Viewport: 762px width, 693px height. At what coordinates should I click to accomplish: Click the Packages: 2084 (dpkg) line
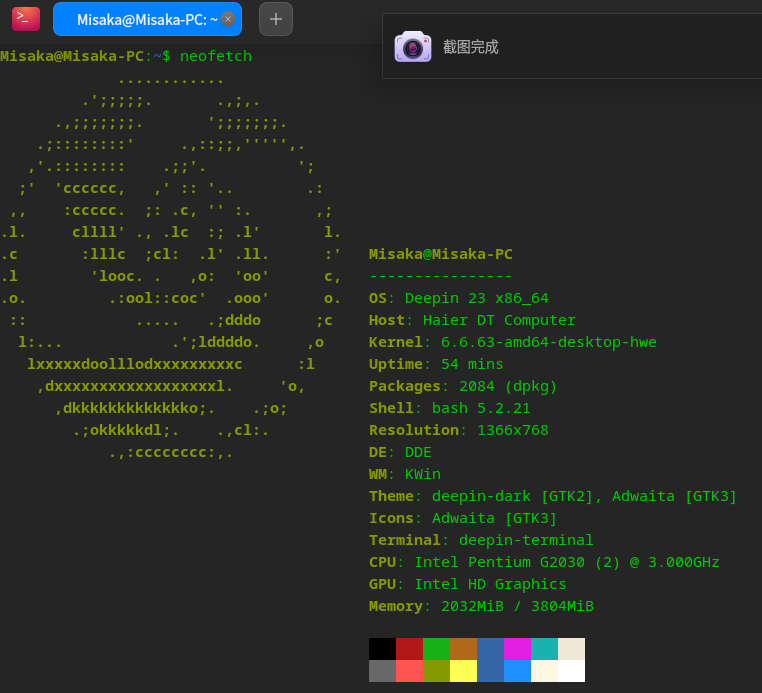(x=463, y=386)
